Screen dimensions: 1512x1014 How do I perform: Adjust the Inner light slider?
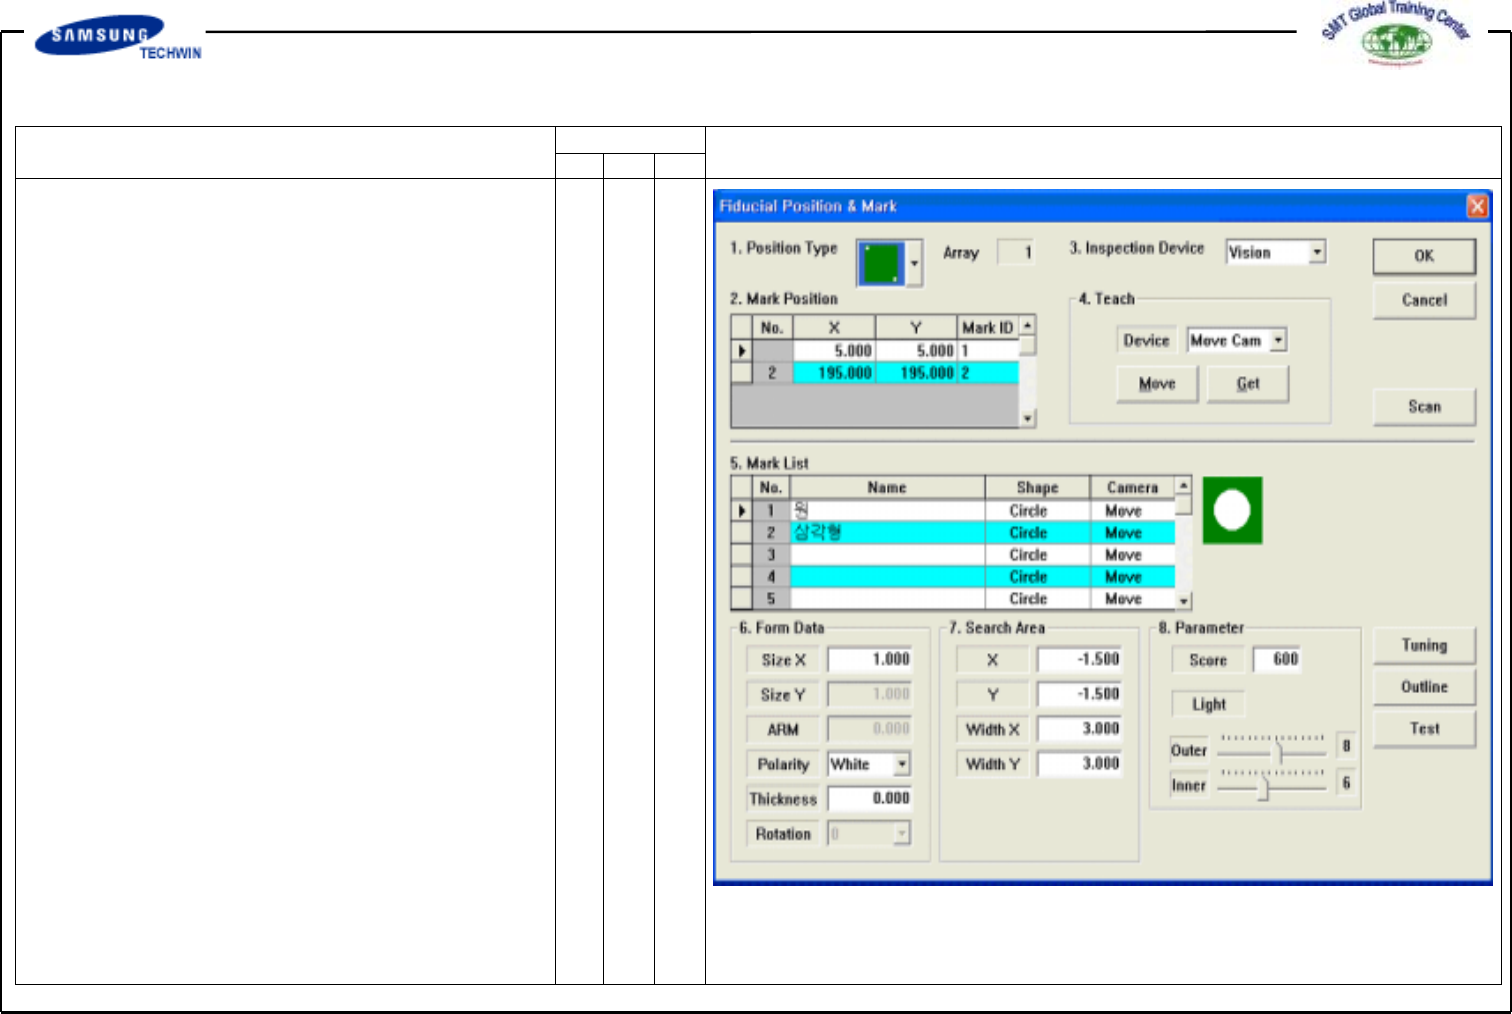click(x=1263, y=788)
